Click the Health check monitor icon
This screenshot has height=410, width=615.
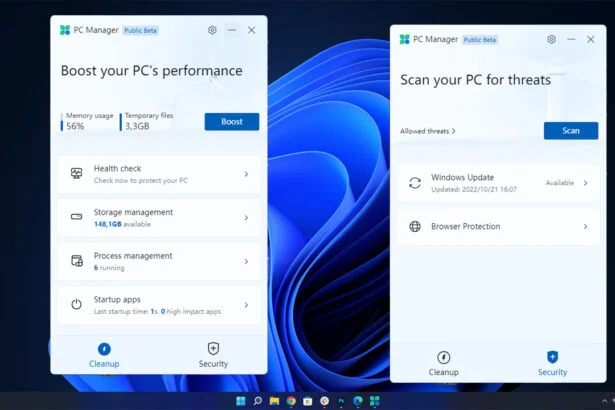pos(76,173)
